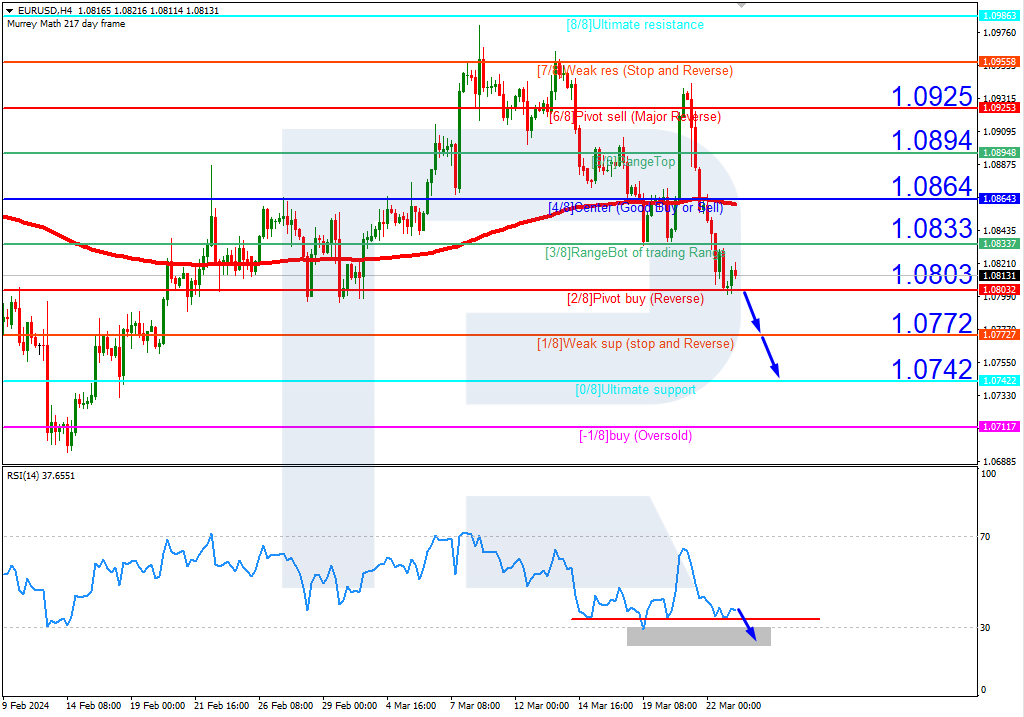Click the 1.08131 current price tag on axis
The width and height of the screenshot is (1024, 717).
pyautogui.click(x=999, y=276)
